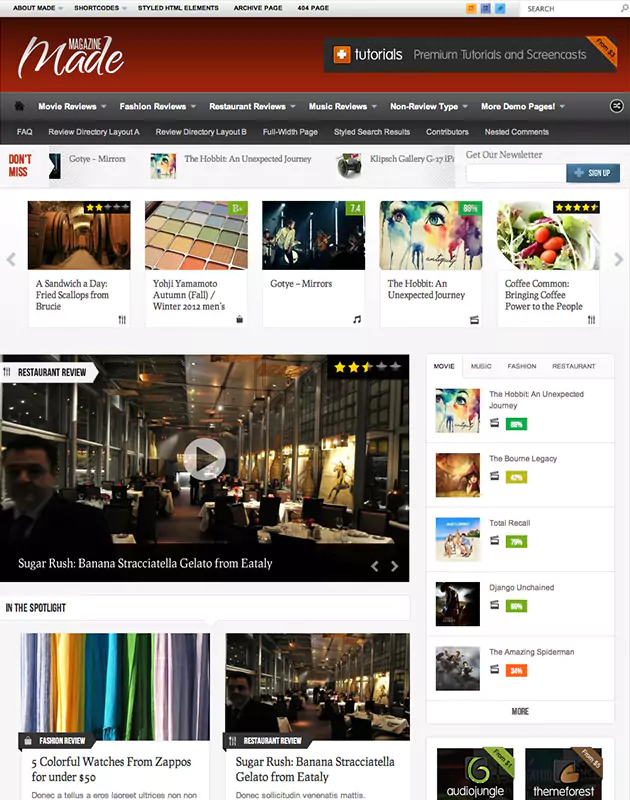Image resolution: width=630 pixels, height=800 pixels.
Task: Click star rating on featured restaurant slide
Action: click(x=367, y=367)
